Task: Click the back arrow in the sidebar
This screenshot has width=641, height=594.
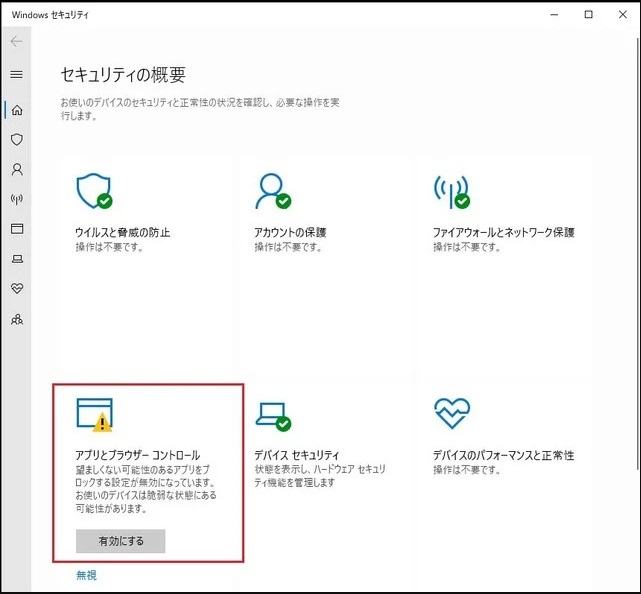Action: tap(16, 41)
